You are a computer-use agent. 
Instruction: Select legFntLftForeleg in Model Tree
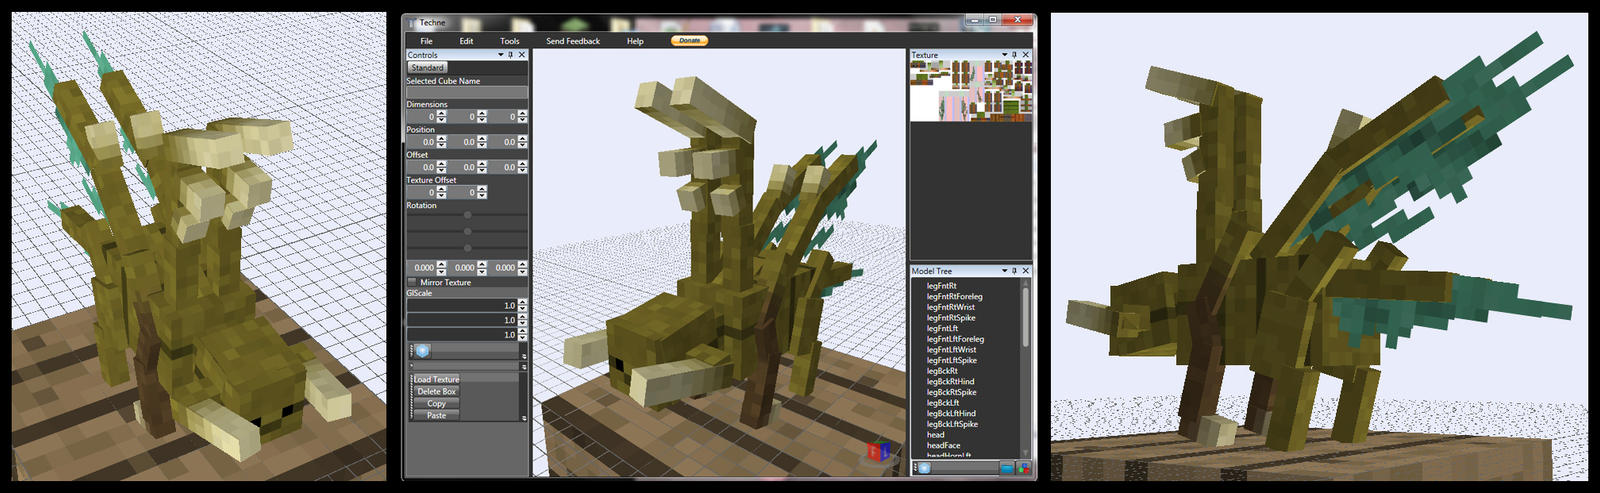tap(955, 339)
